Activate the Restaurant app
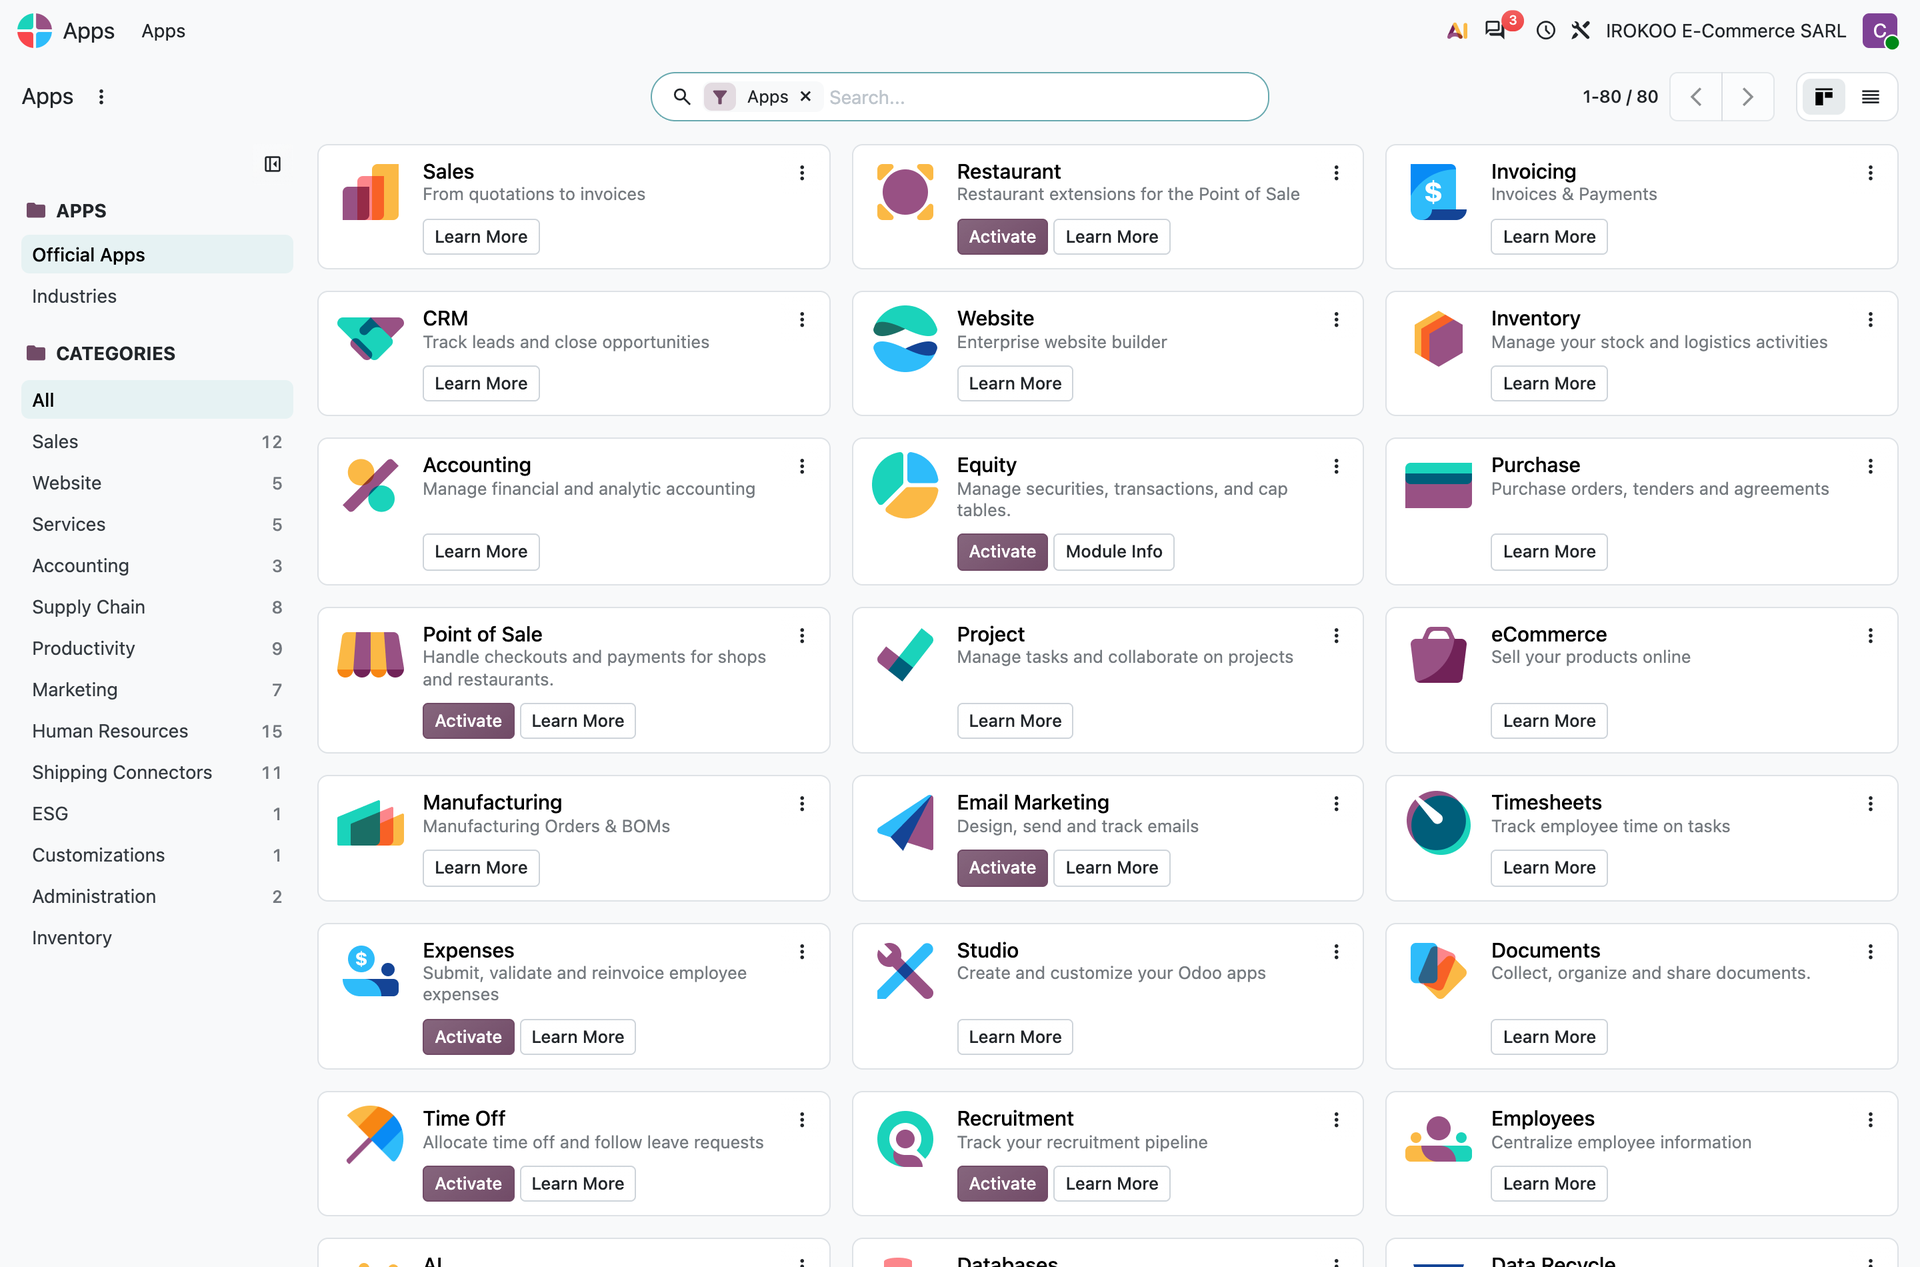Screen dimensions: 1920x1267 (1002, 237)
